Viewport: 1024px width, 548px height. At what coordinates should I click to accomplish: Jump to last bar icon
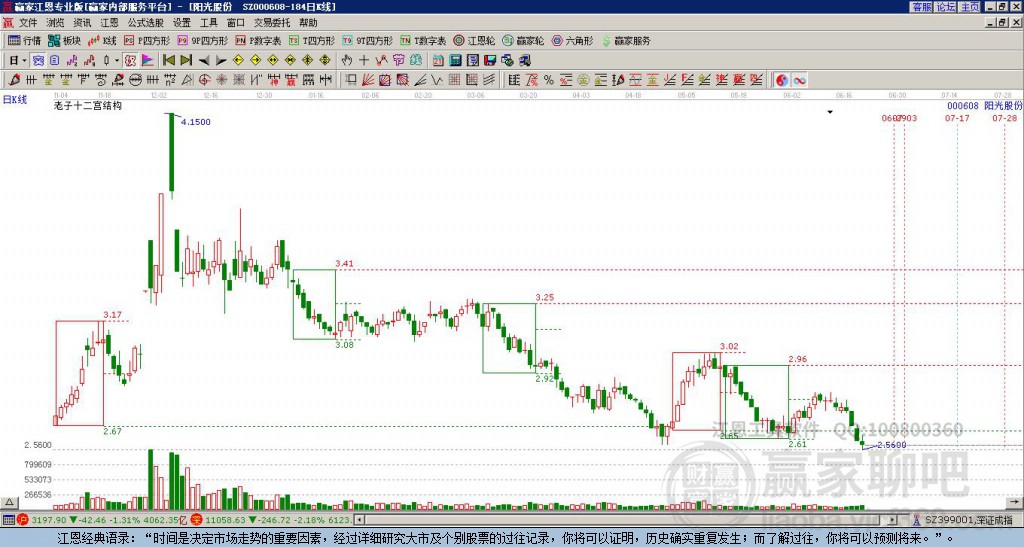click(x=186, y=60)
